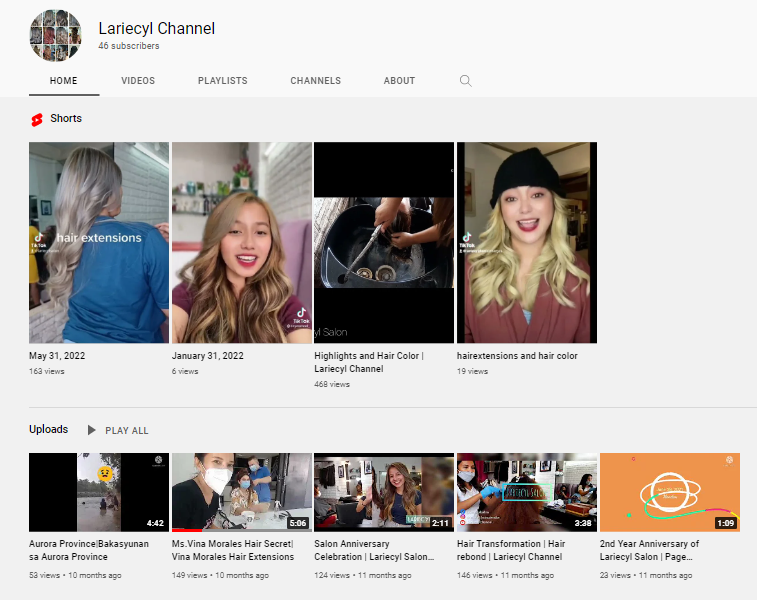This screenshot has width=757, height=600.
Task: Click the 46 subscribers text
Action: pyautogui.click(x=128, y=46)
